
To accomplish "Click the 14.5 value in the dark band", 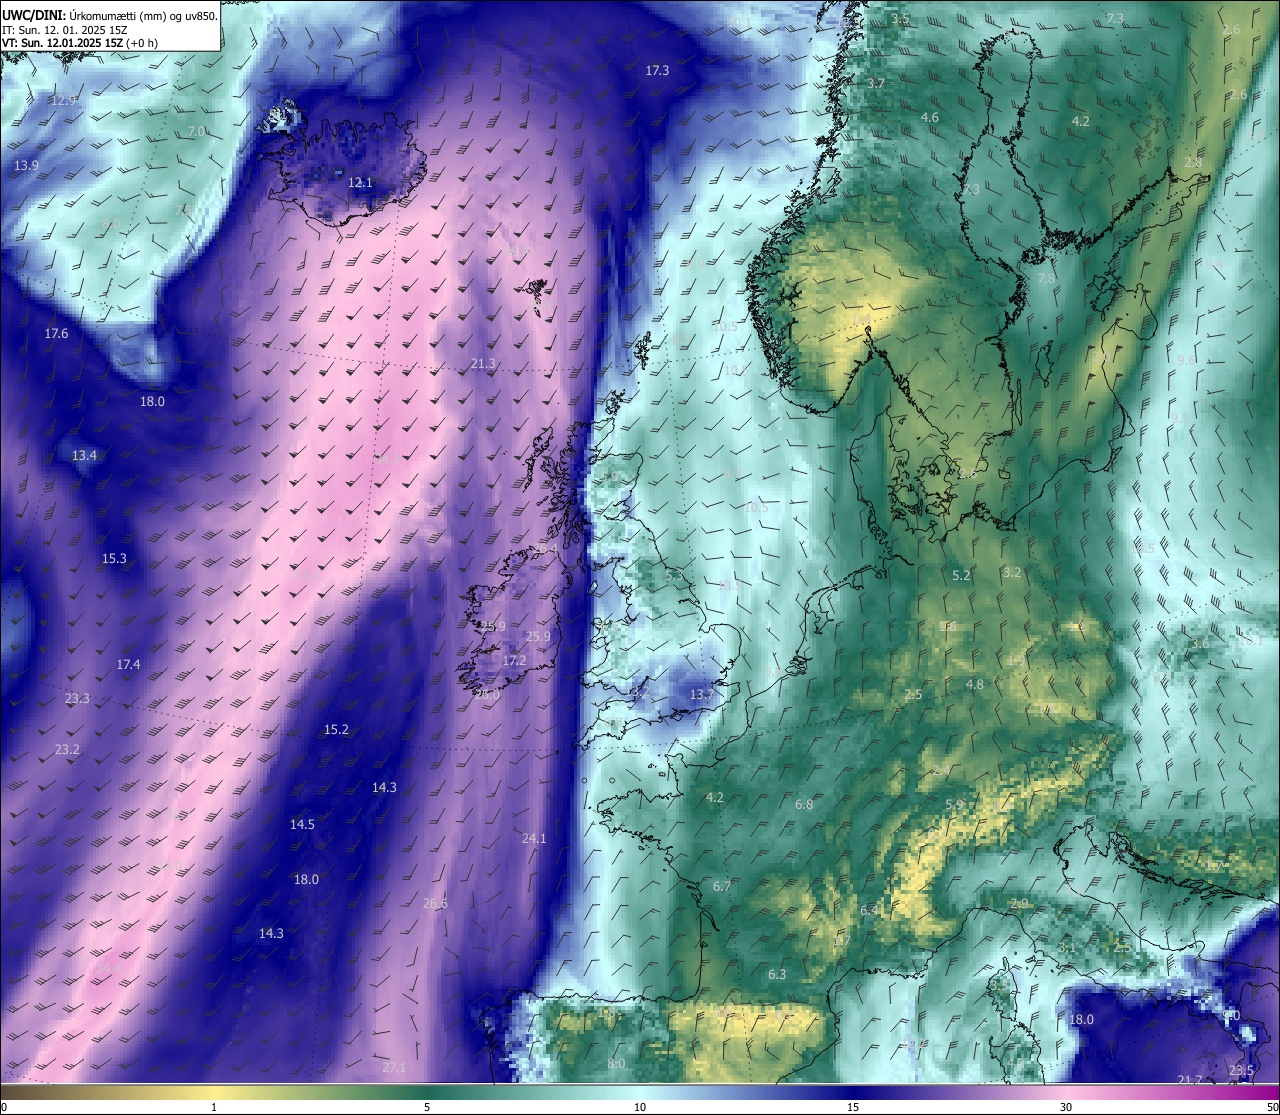I will (302, 824).
